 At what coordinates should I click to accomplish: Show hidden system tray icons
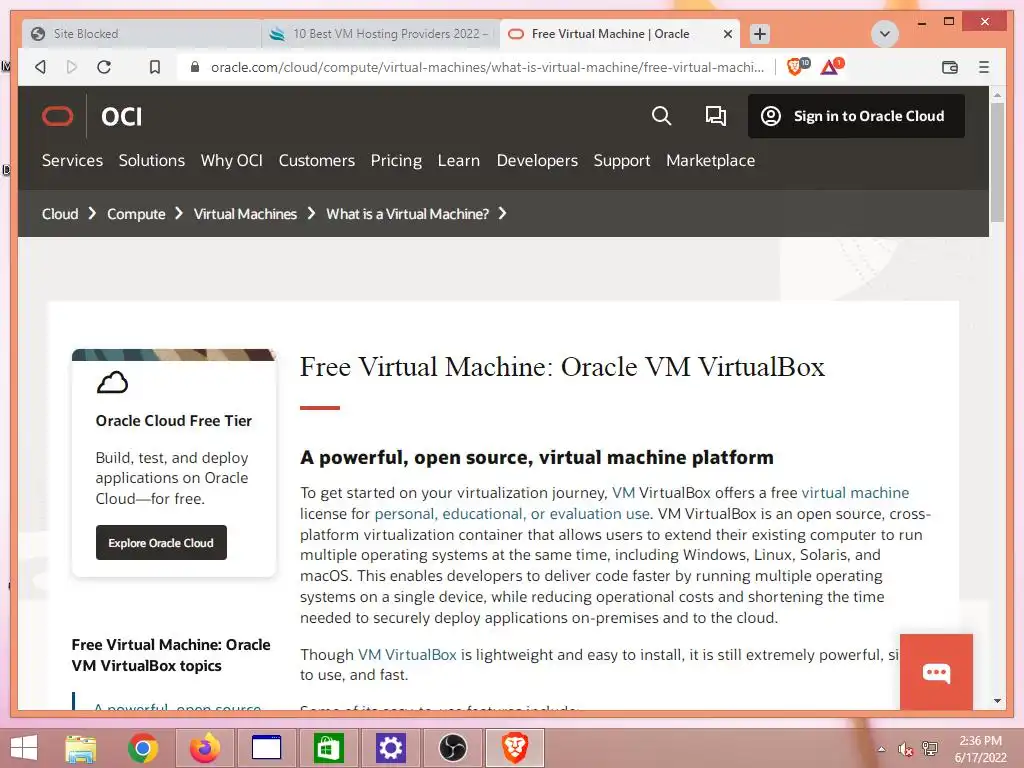click(882, 749)
